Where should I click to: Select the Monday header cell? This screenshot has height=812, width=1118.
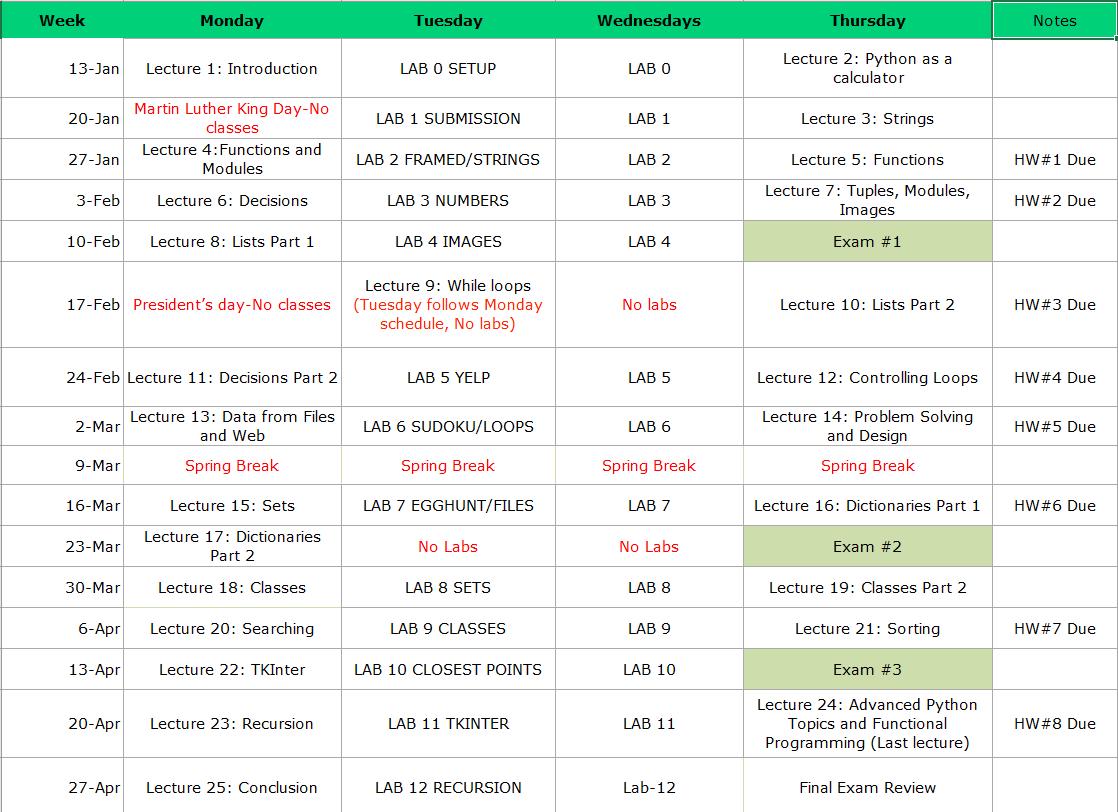(232, 21)
